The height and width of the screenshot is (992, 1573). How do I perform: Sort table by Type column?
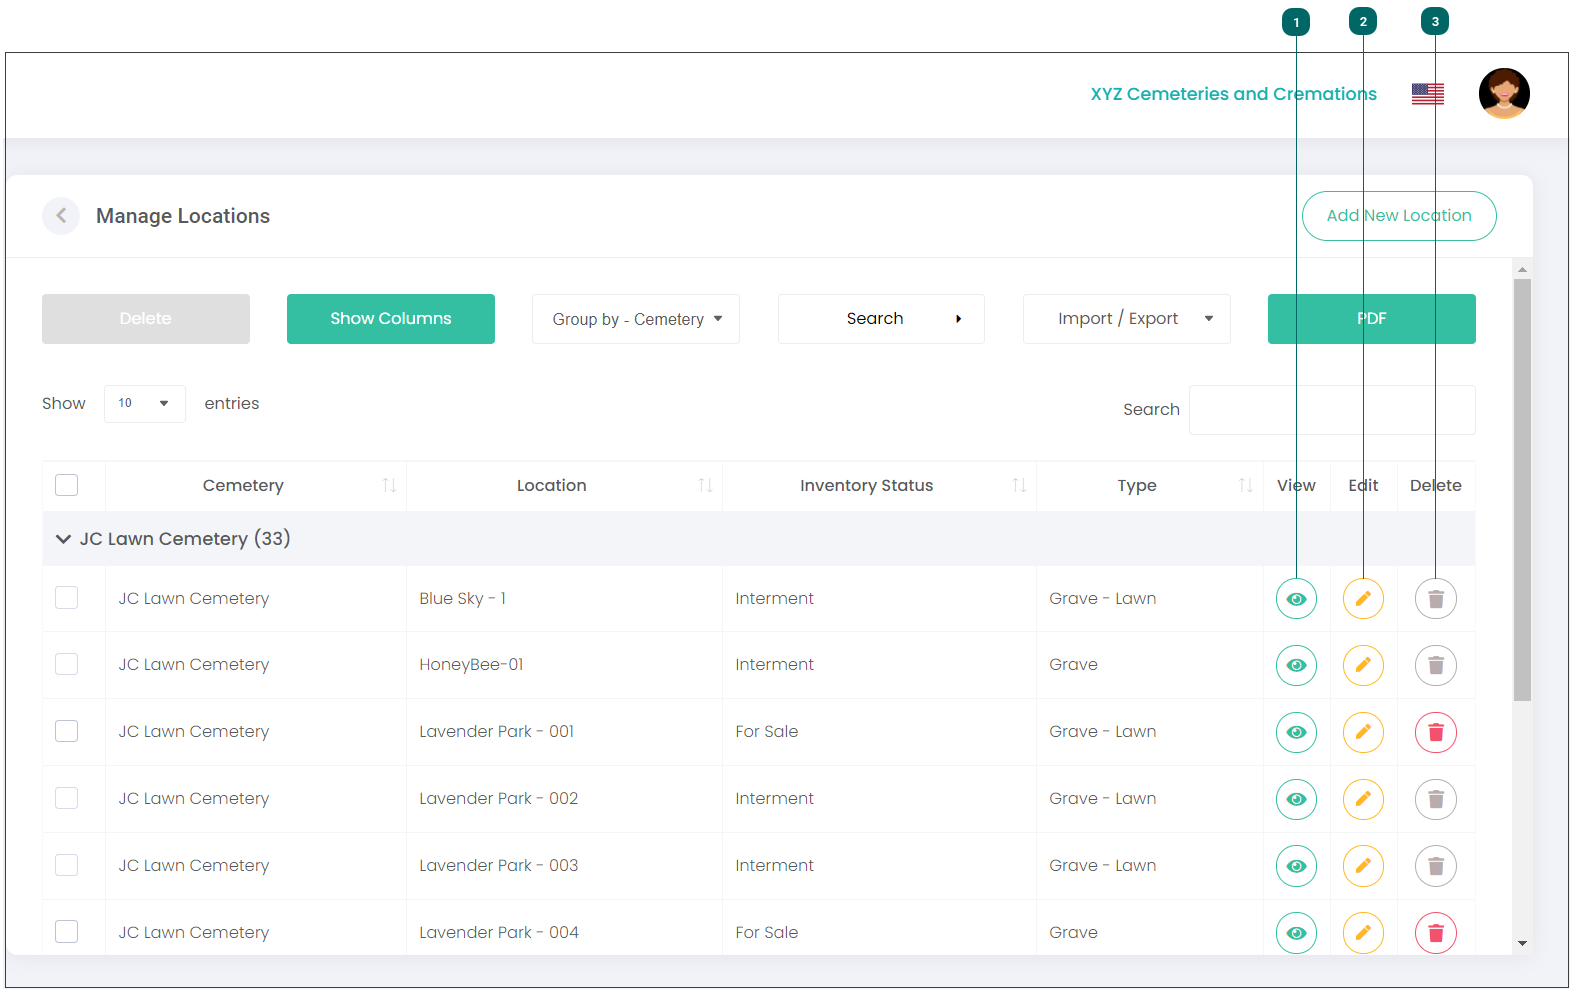(1245, 485)
